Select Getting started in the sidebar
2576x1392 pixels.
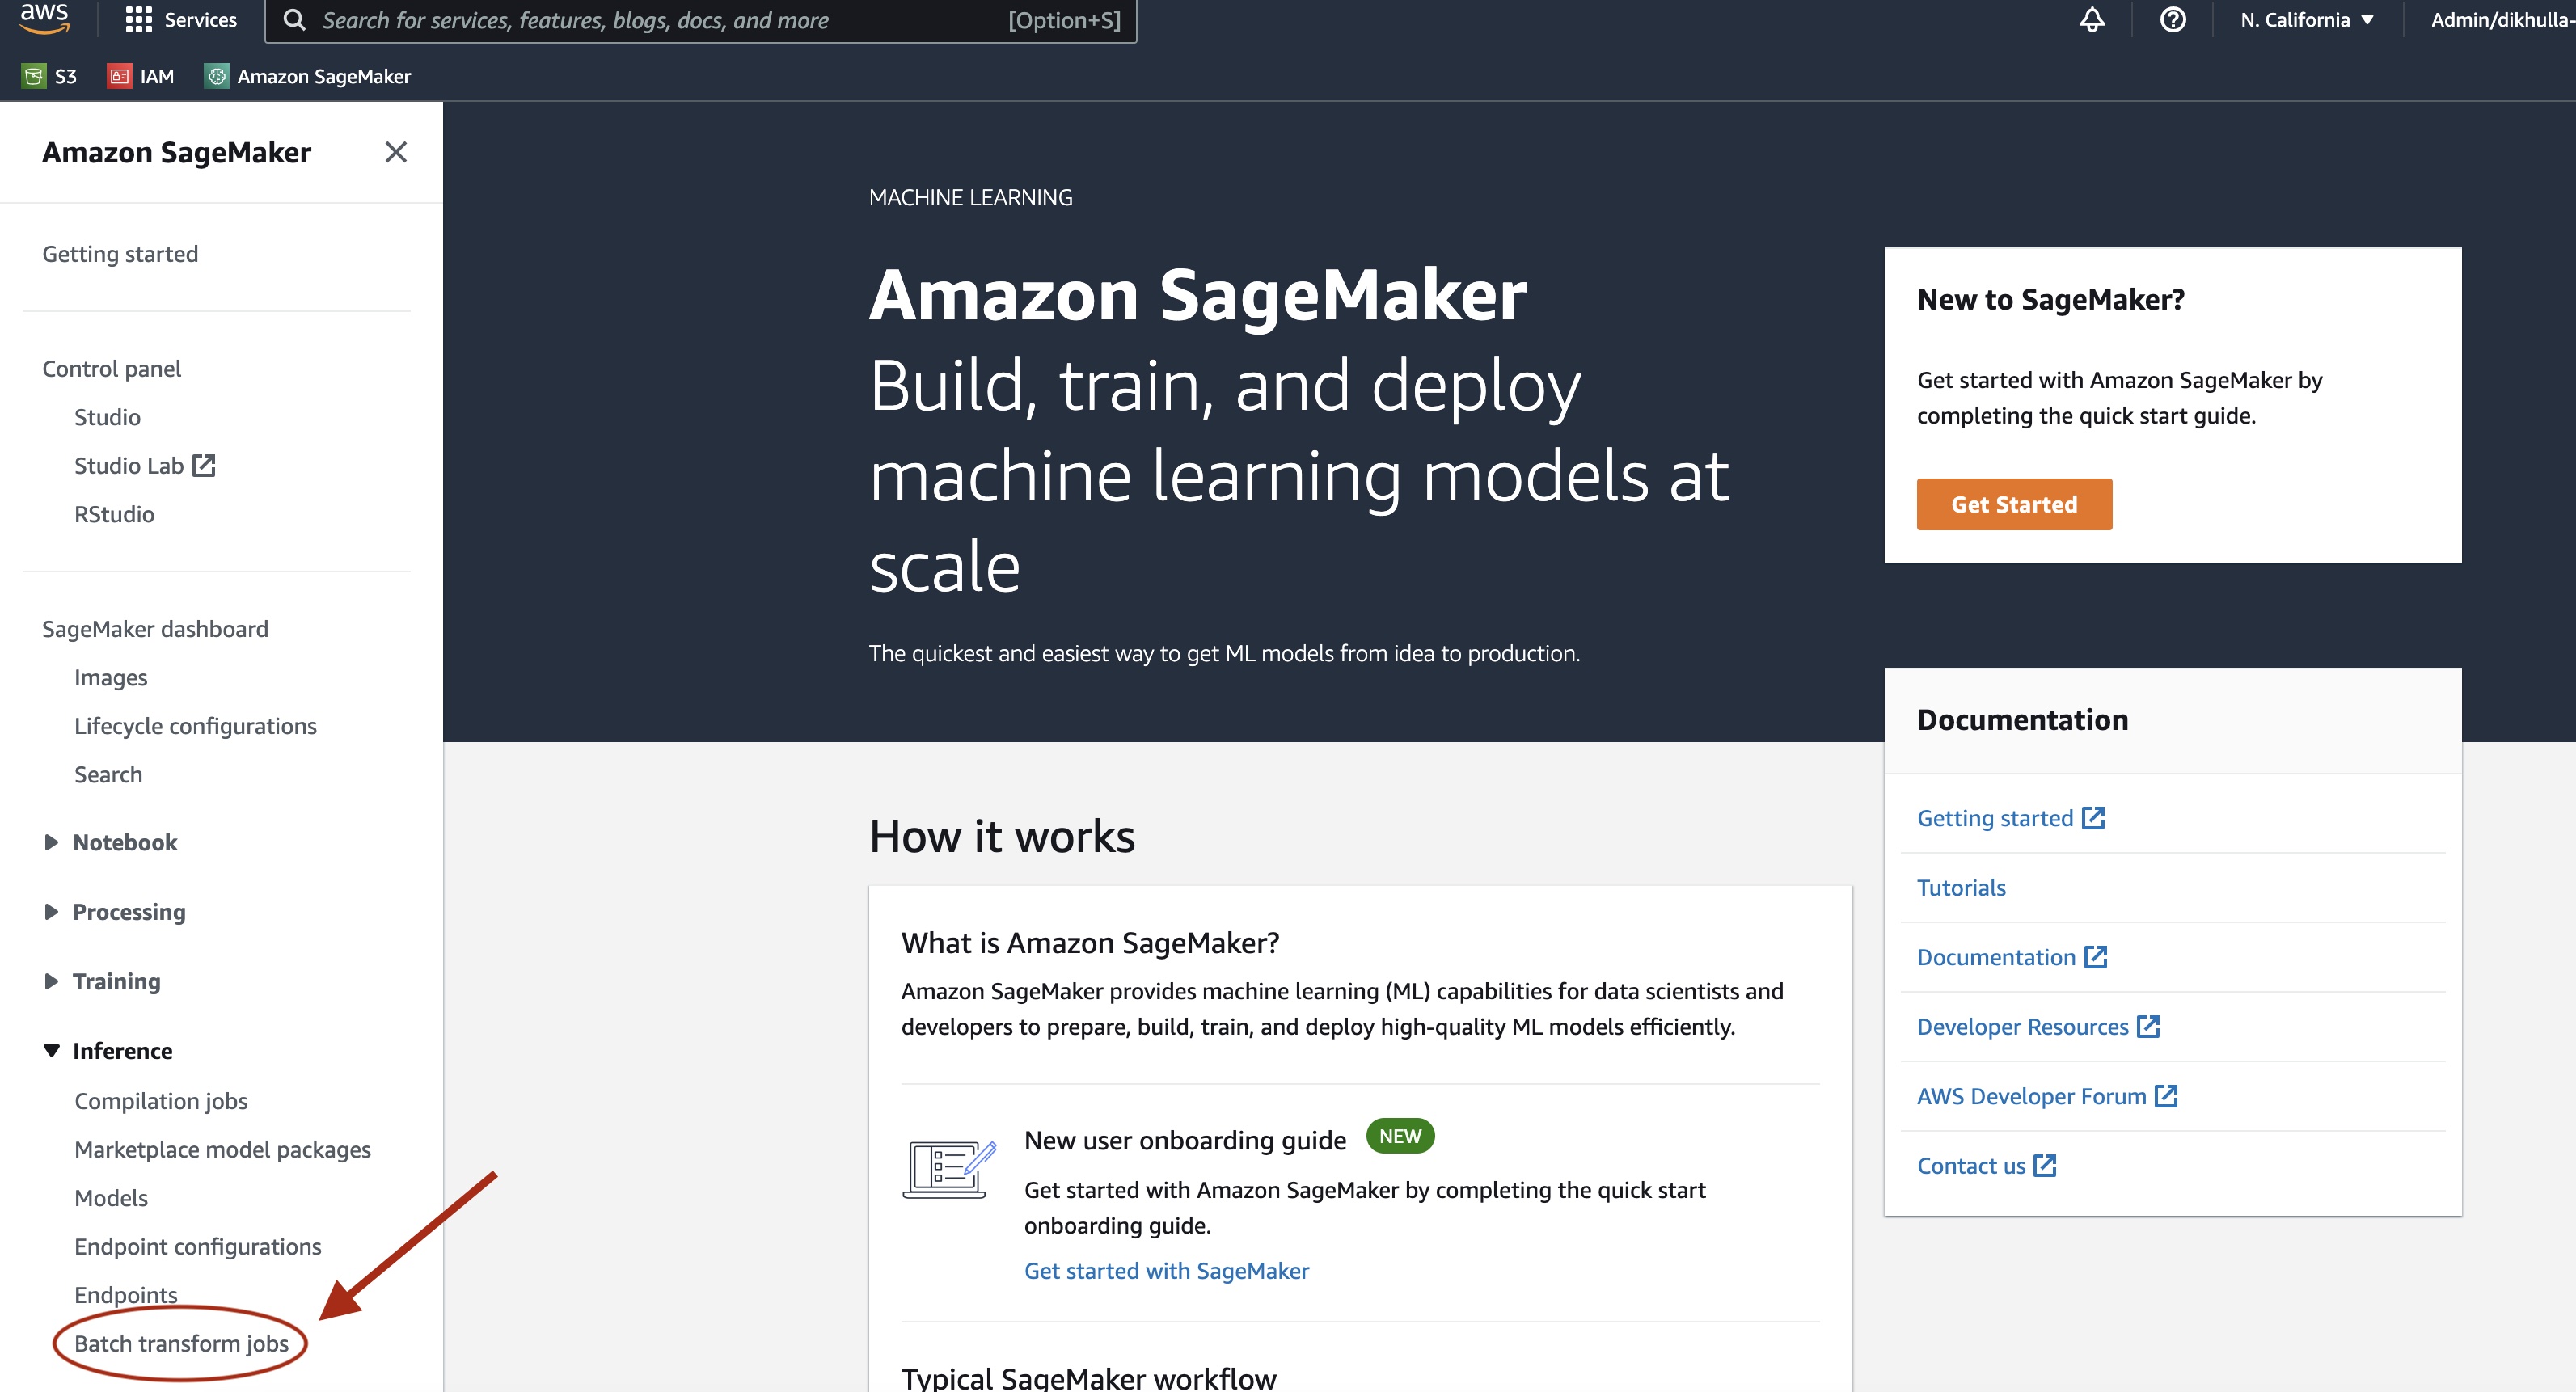tap(120, 254)
